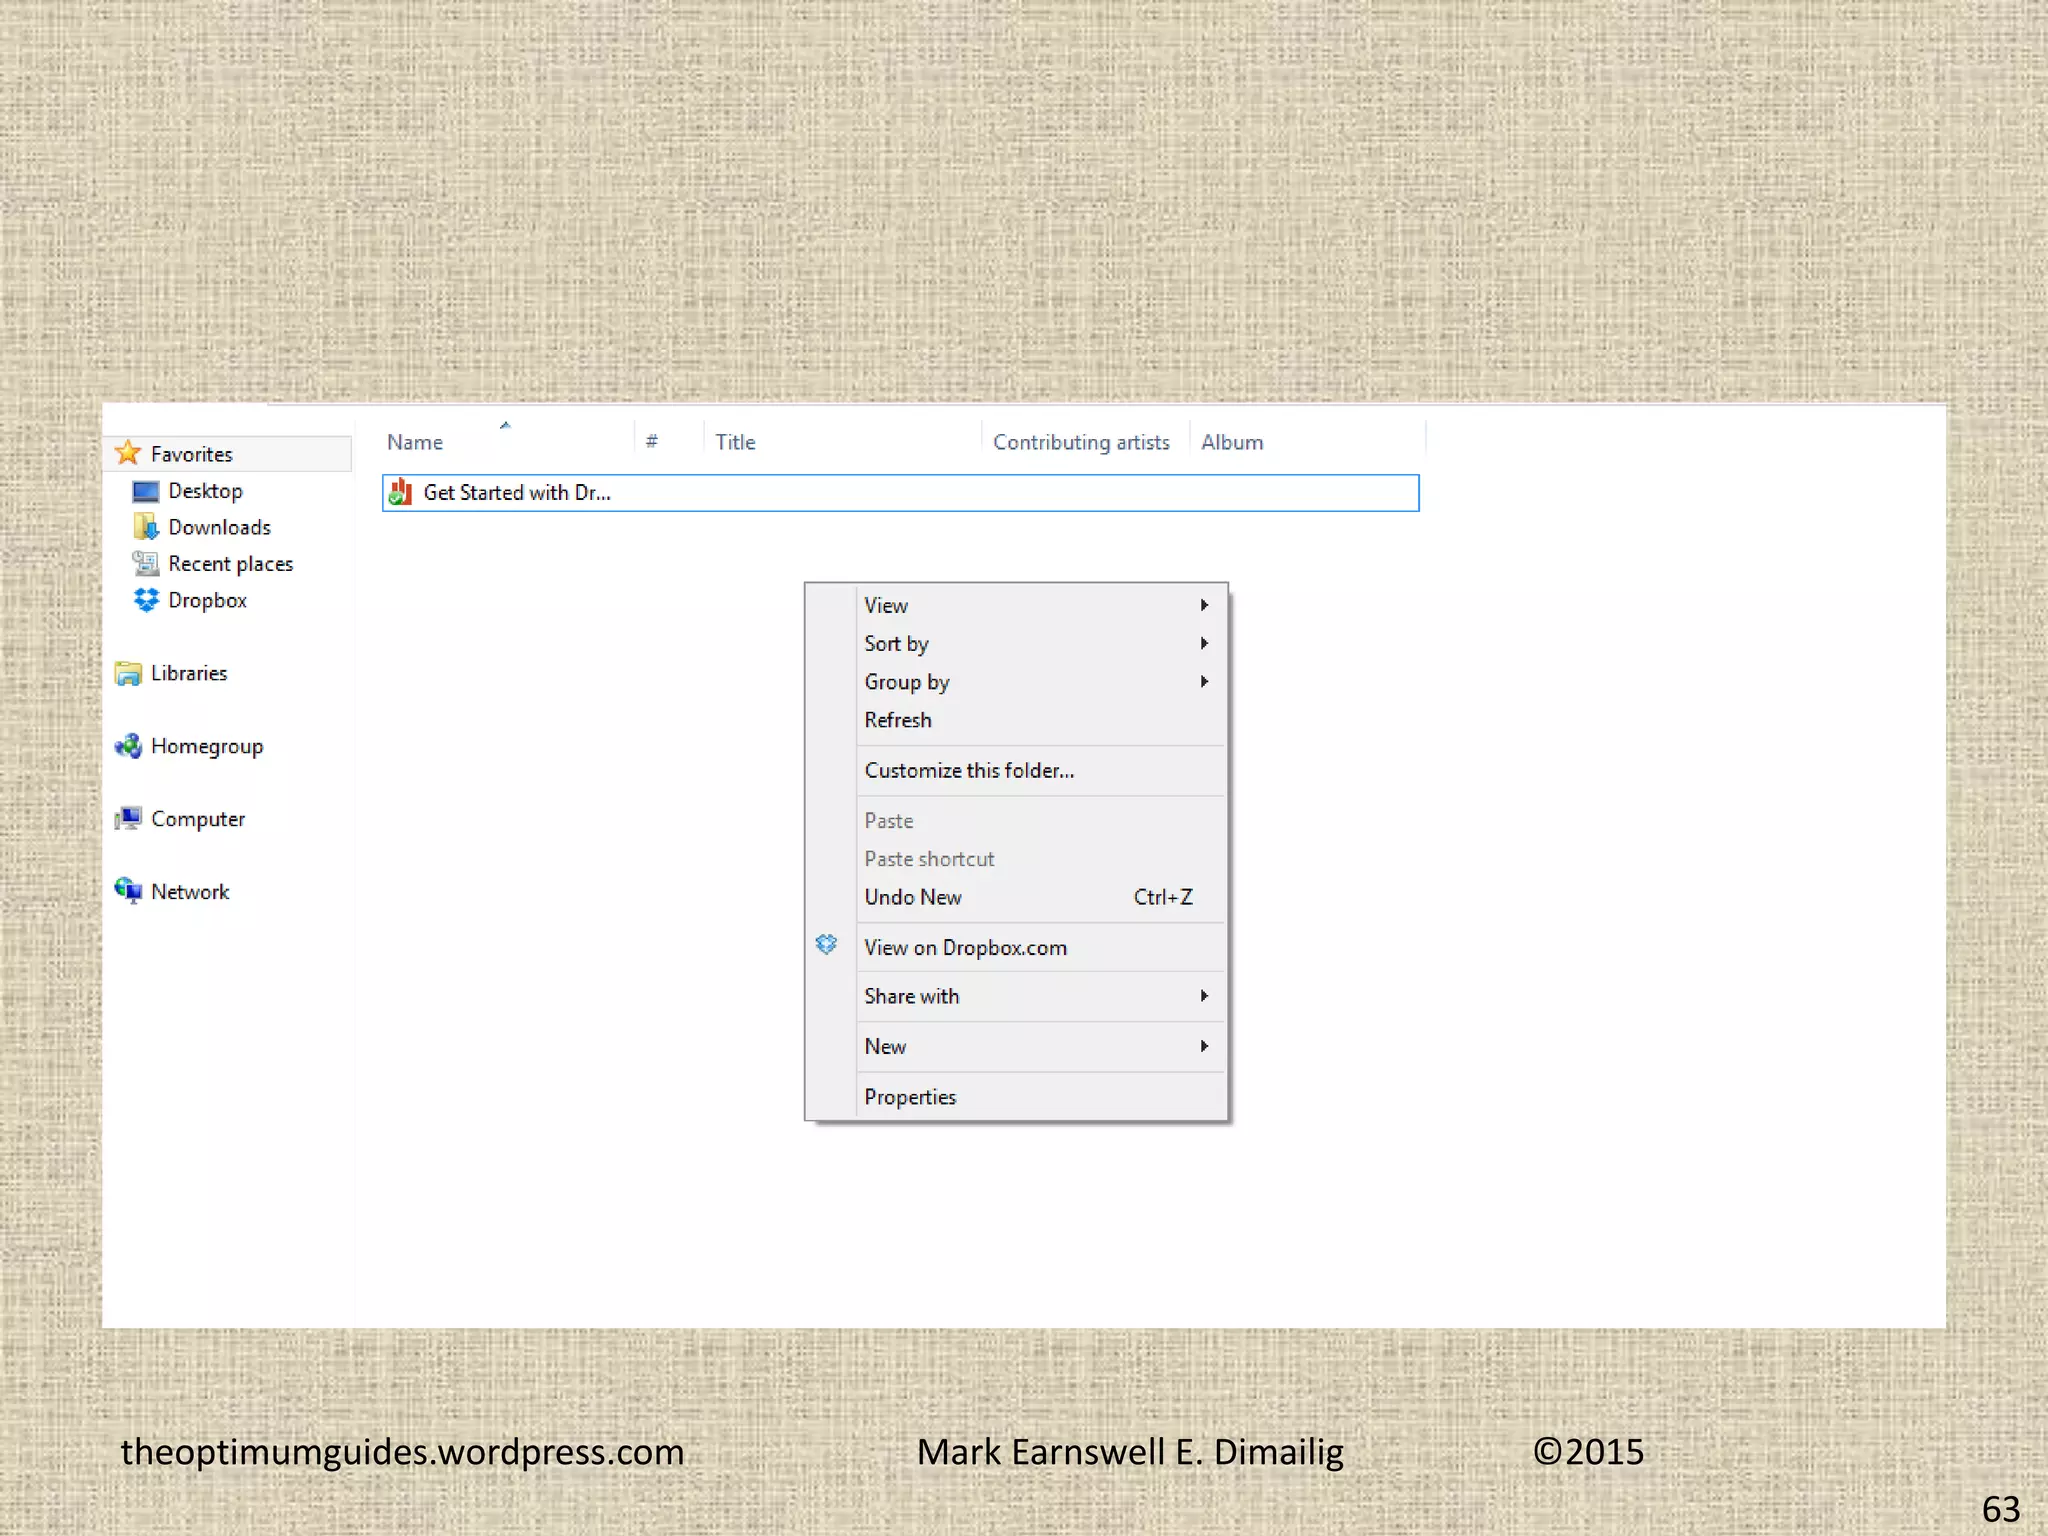Click the Dropbox icon in sidebar

[146, 600]
